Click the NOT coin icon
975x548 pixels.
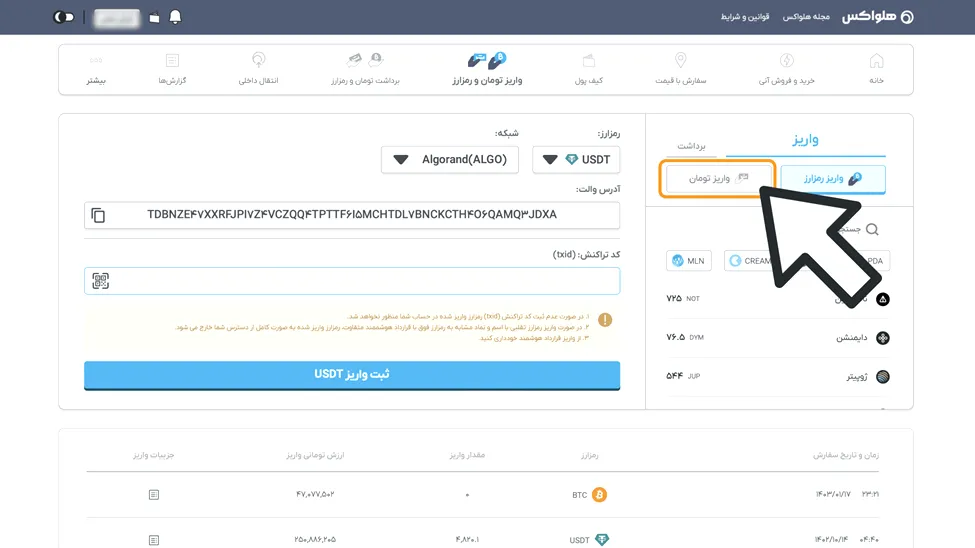(x=882, y=299)
